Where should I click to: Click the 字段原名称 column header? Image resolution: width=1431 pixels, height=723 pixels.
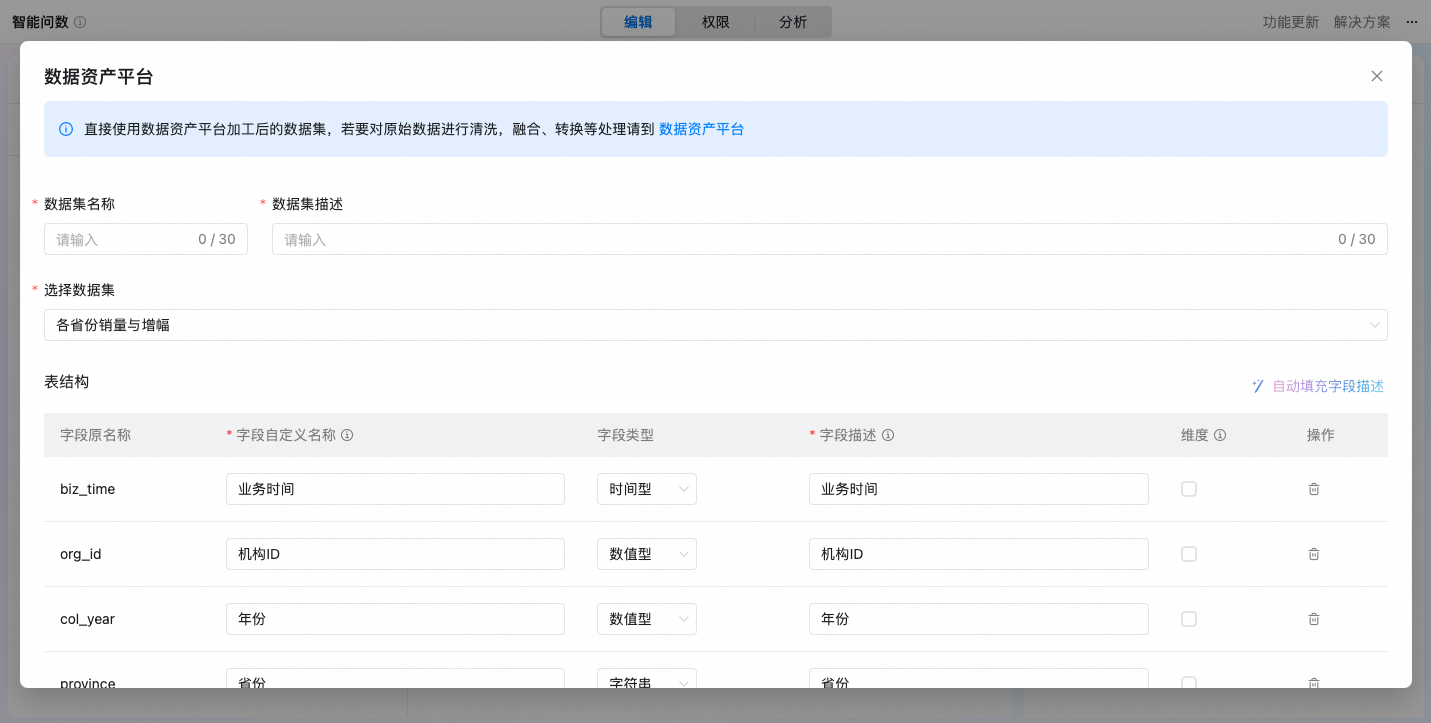(x=96, y=435)
